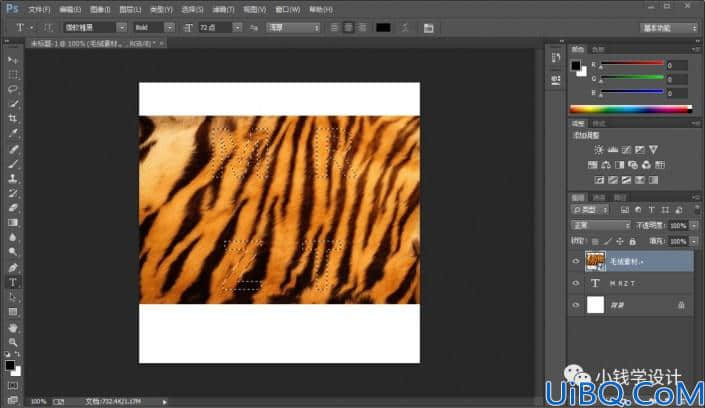
Task: Select the Pen tool
Action: click(13, 268)
